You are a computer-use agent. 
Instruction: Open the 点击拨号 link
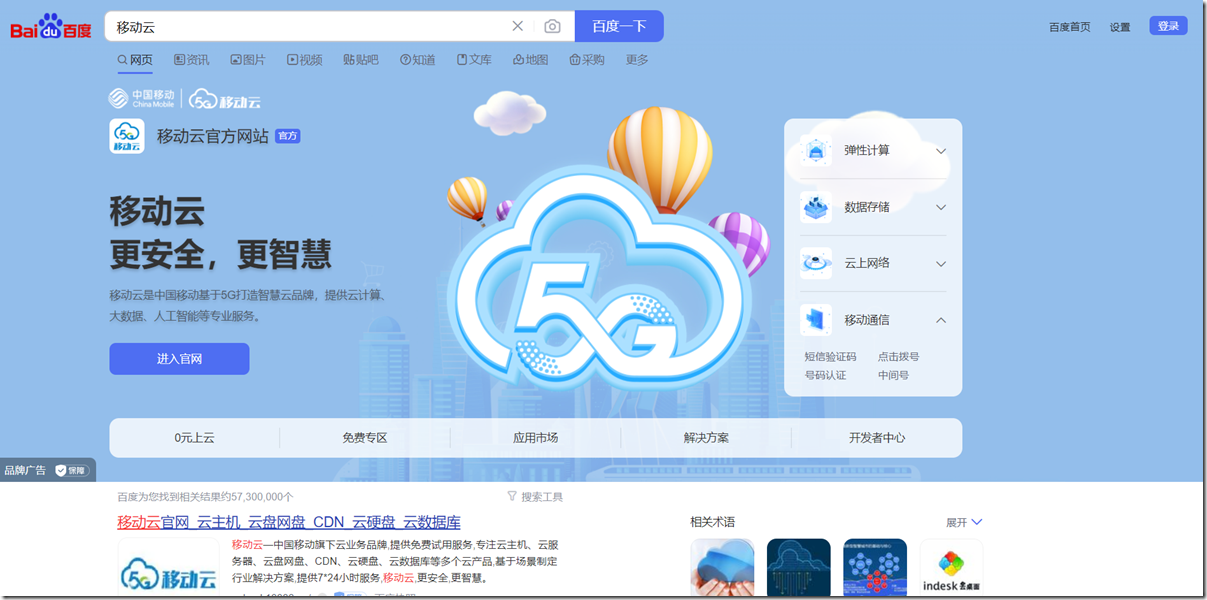[x=898, y=357]
